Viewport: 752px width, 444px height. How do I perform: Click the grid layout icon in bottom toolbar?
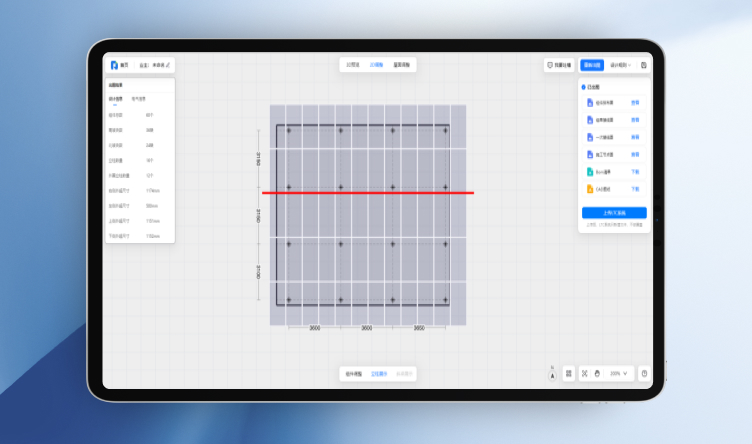click(569, 373)
